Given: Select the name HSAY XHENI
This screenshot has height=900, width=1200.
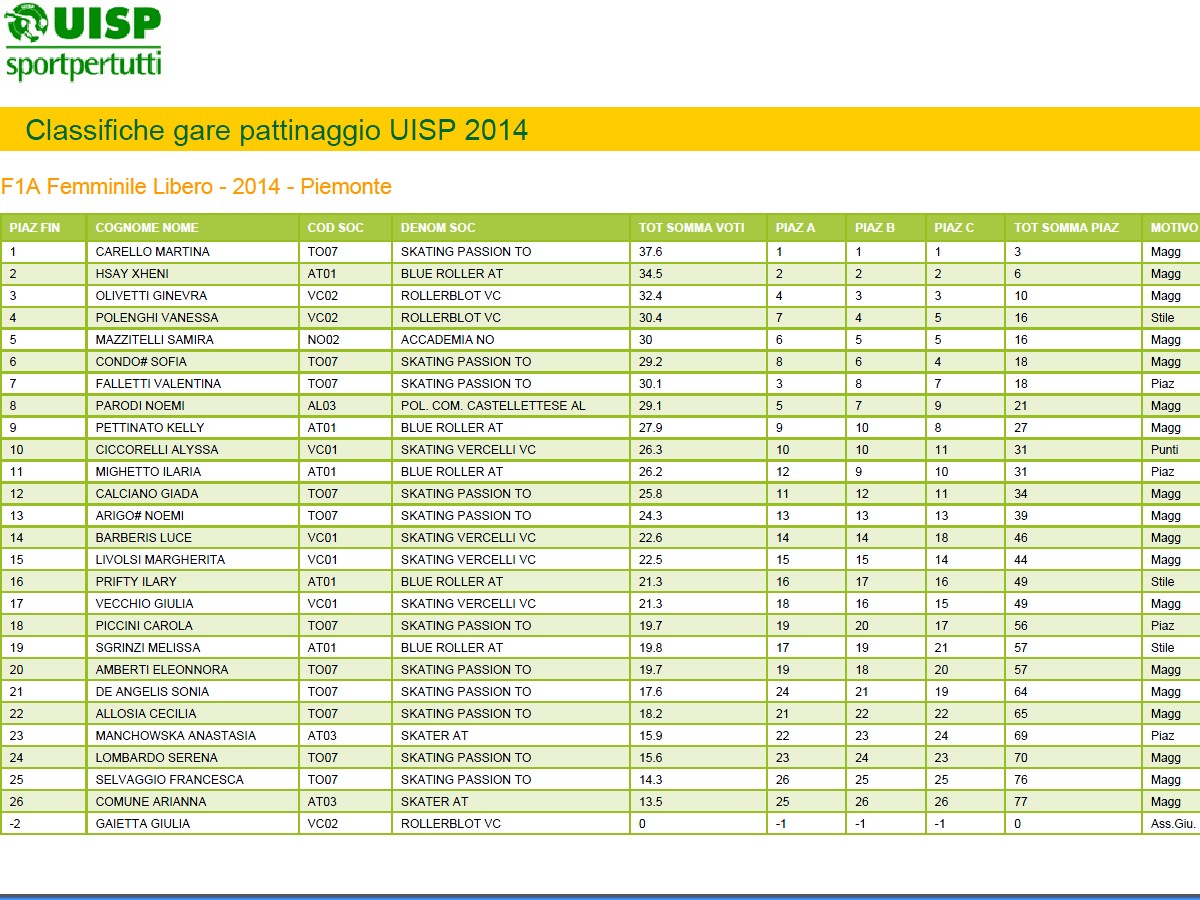Looking at the screenshot, I should (132, 274).
